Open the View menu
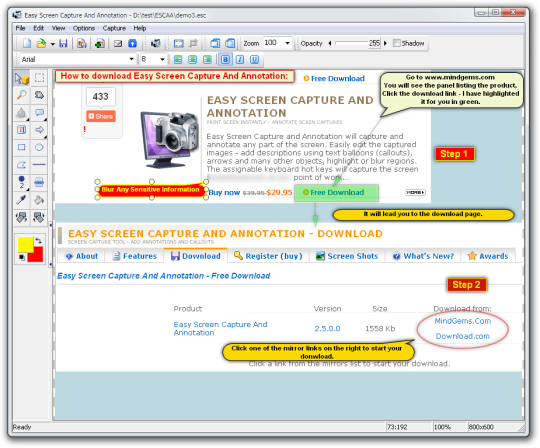 [x=58, y=28]
